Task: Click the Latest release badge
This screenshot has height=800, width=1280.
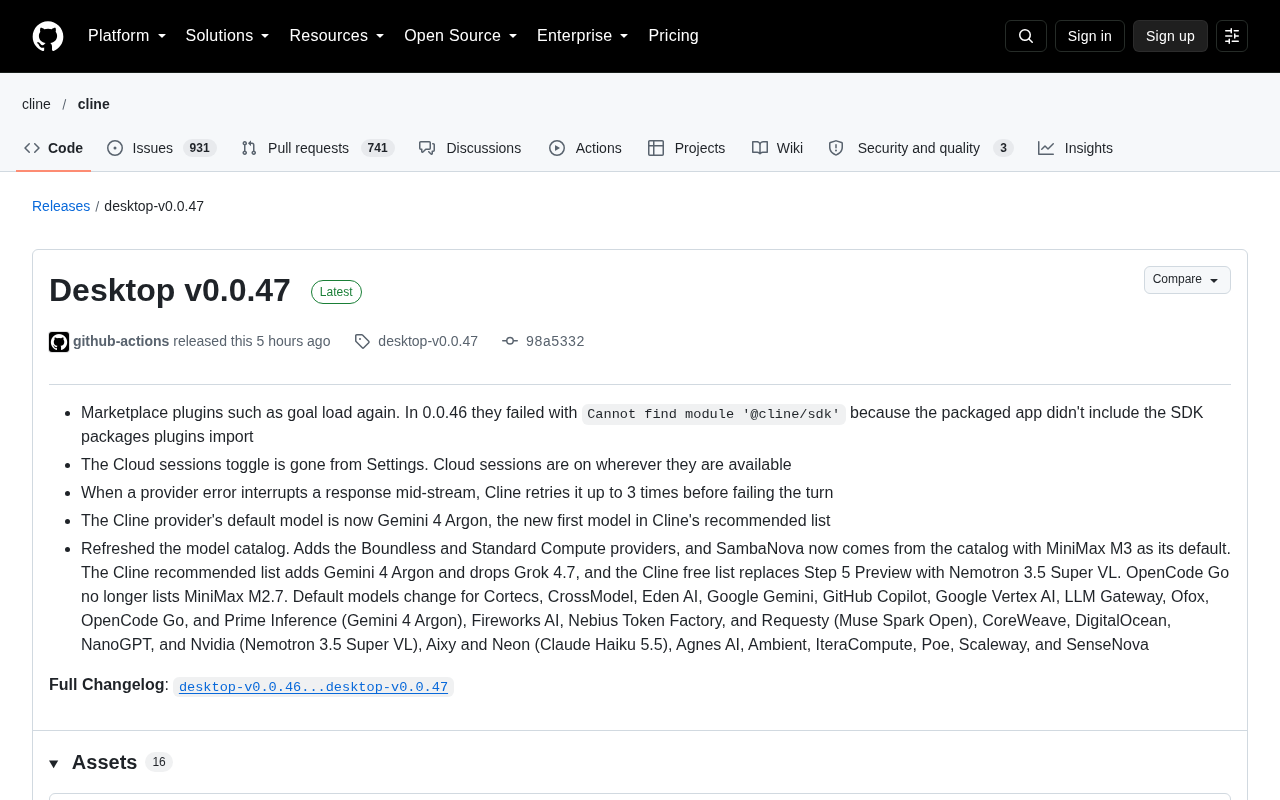Action: point(336,292)
